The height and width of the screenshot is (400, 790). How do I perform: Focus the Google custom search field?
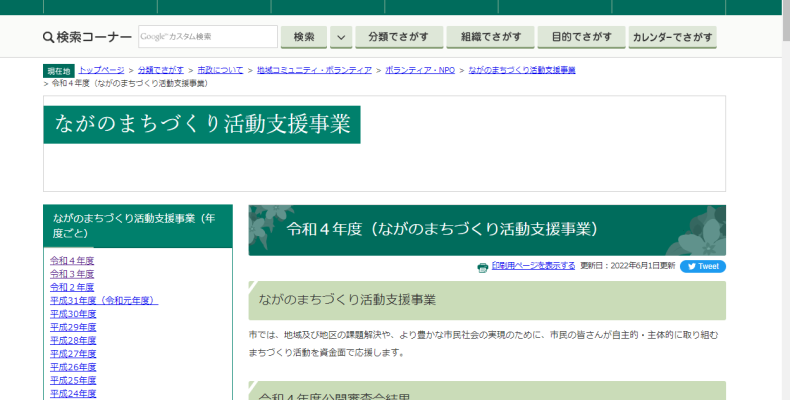(x=207, y=38)
